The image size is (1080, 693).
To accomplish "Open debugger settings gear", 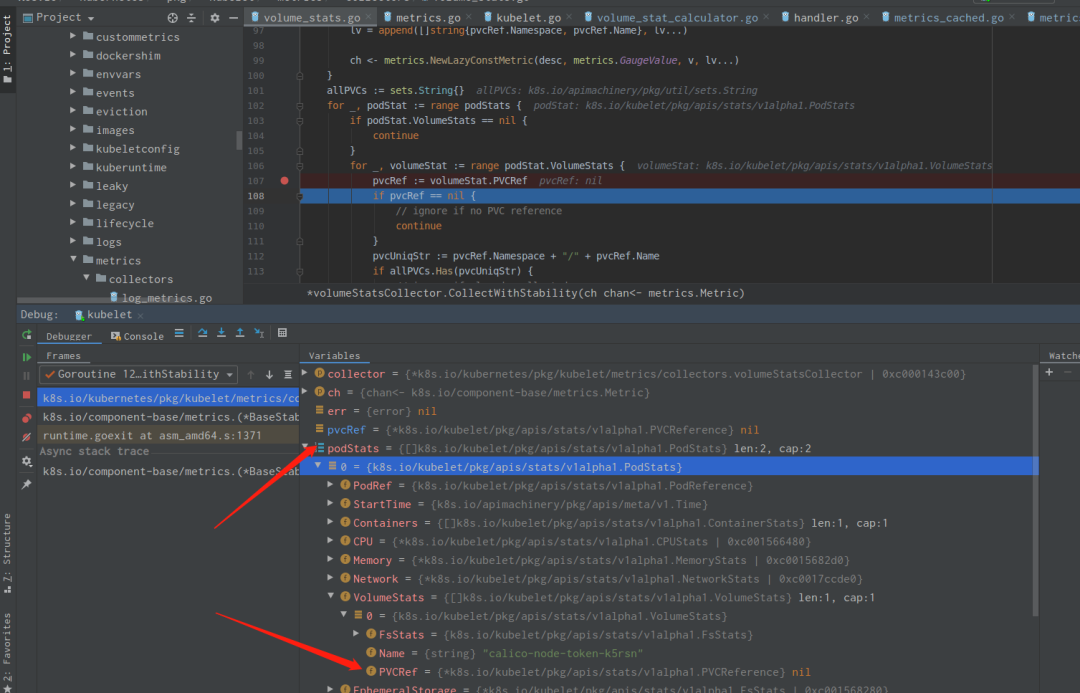I will [27, 462].
